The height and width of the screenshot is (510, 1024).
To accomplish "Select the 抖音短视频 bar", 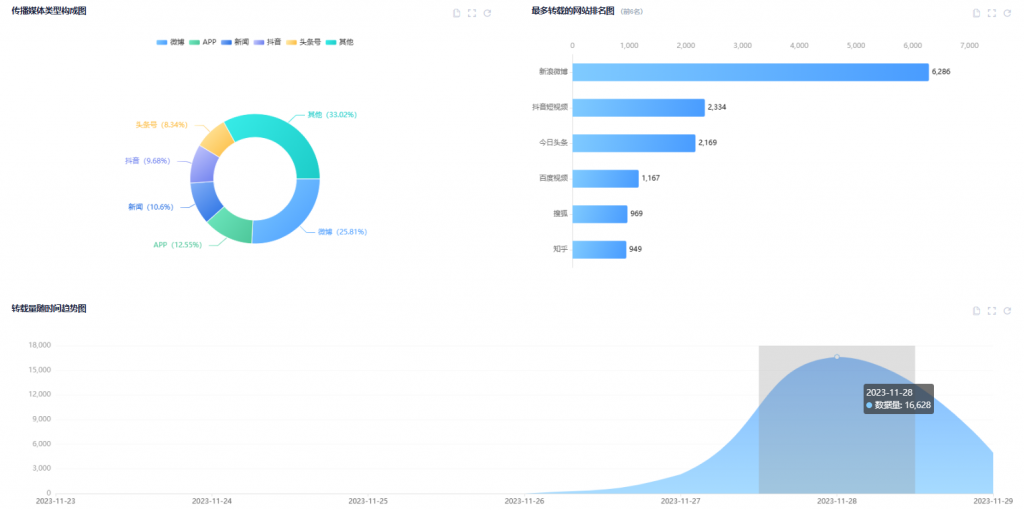I will tap(638, 107).
